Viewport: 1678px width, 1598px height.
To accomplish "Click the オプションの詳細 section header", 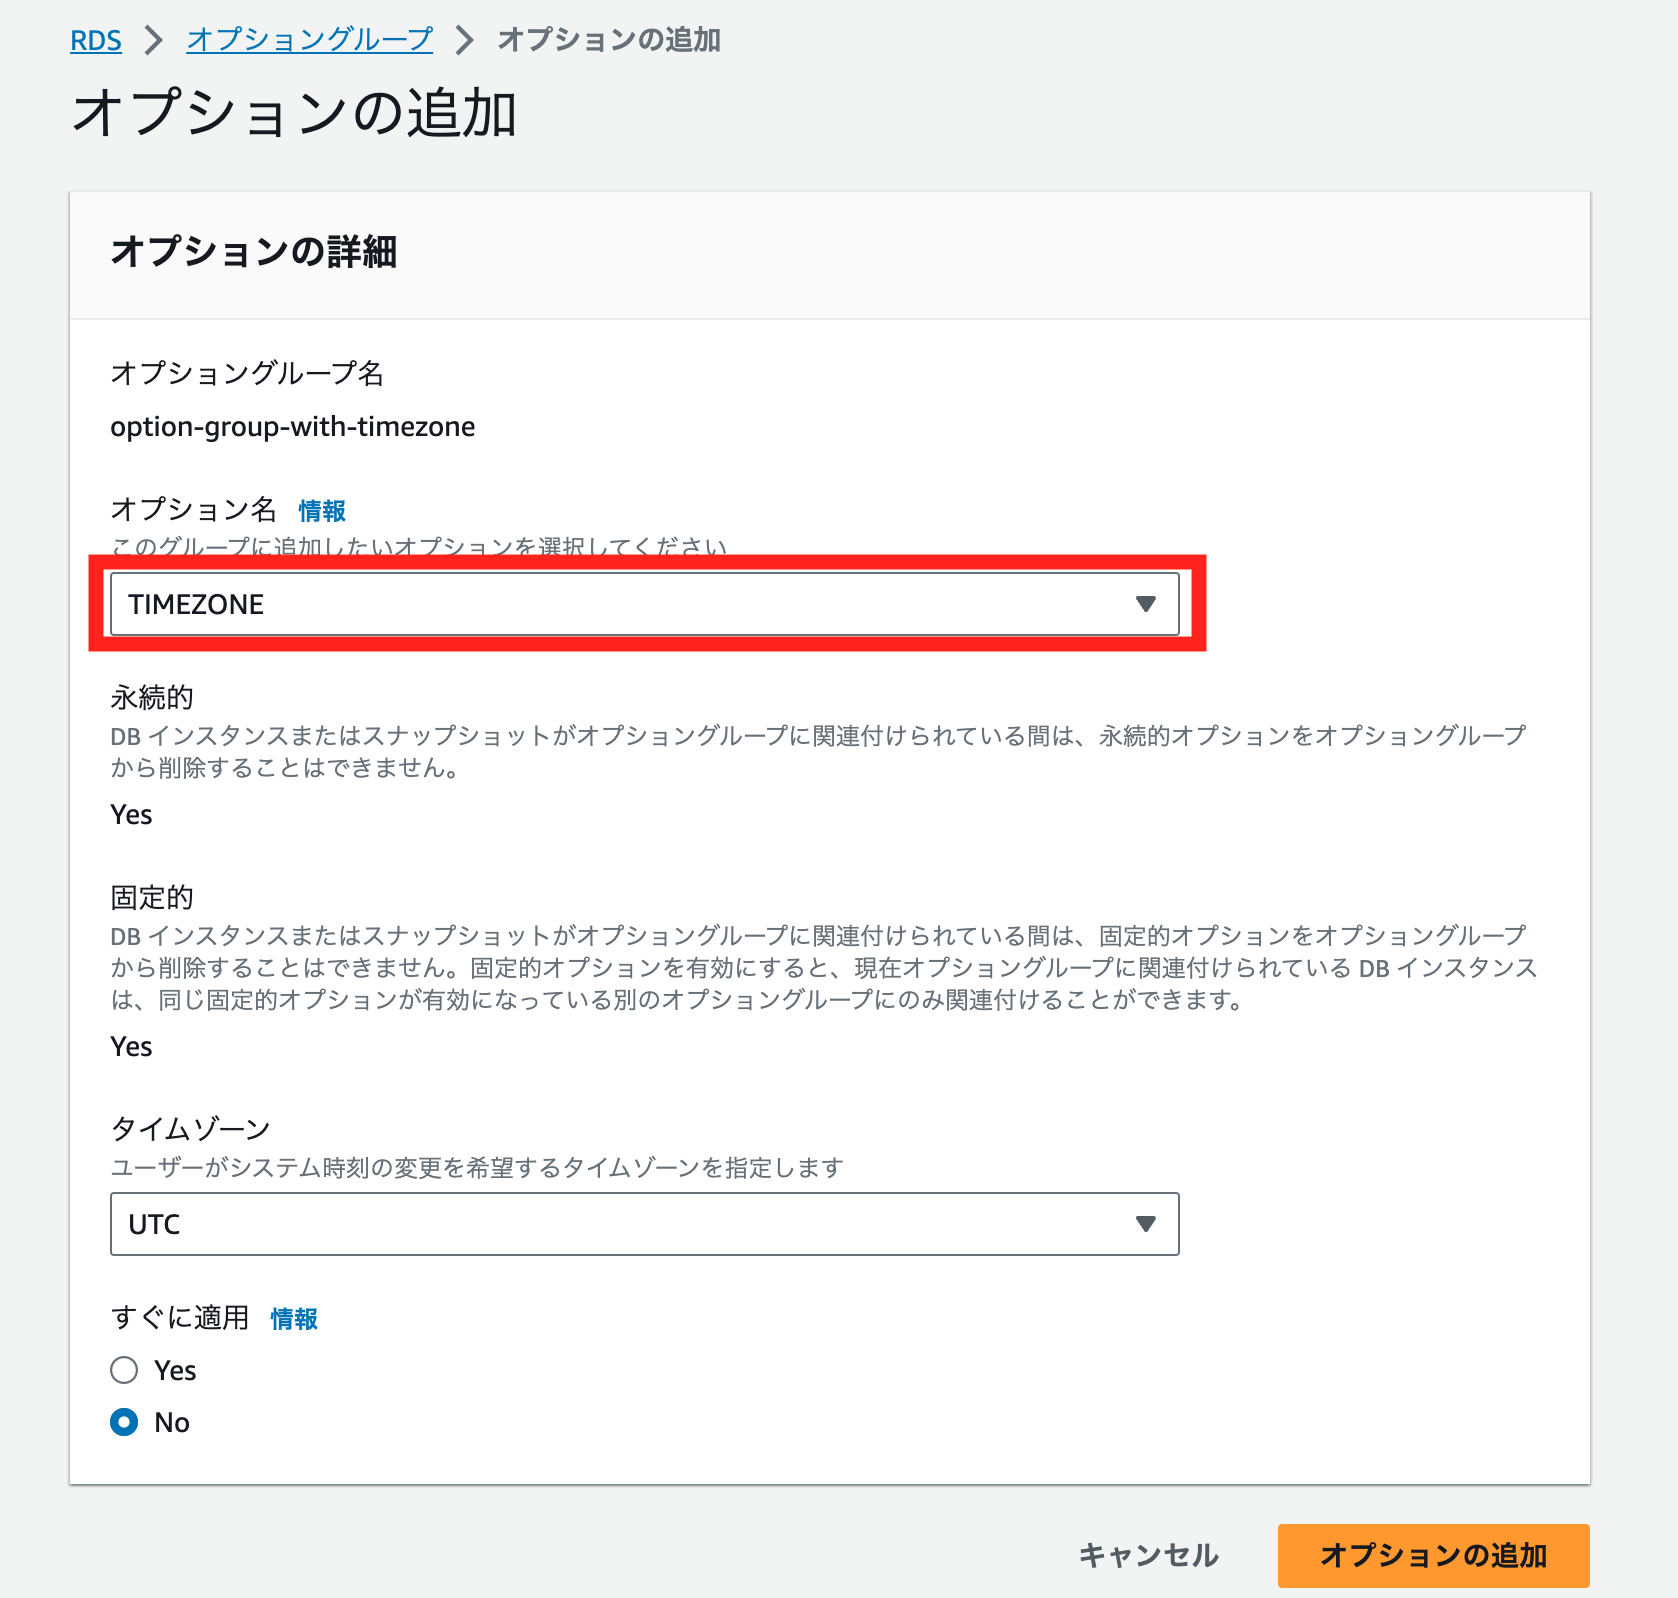I will 256,251.
